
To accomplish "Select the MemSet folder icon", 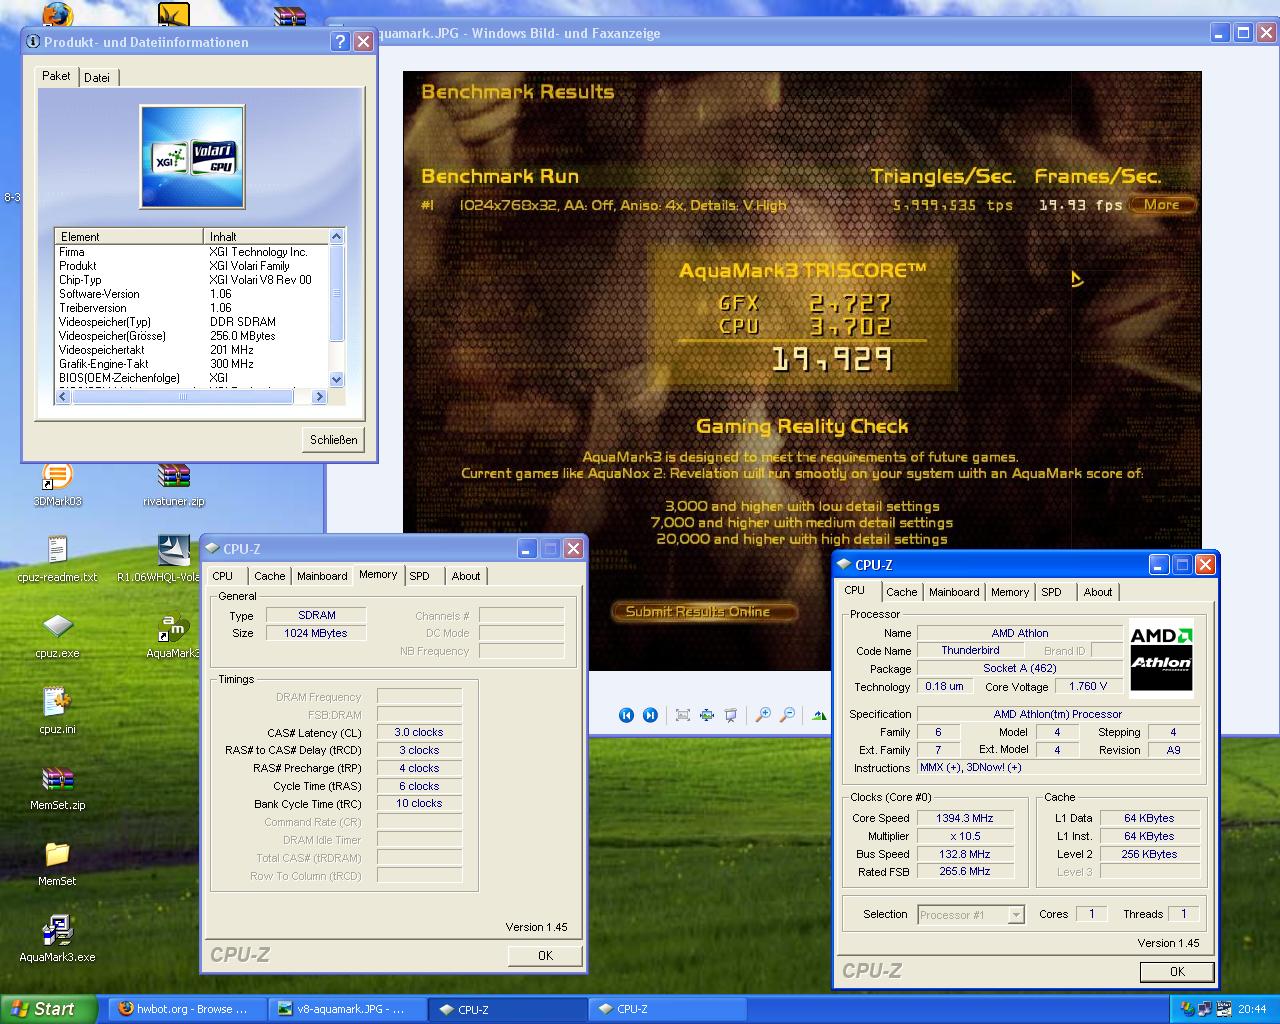I will (x=57, y=863).
